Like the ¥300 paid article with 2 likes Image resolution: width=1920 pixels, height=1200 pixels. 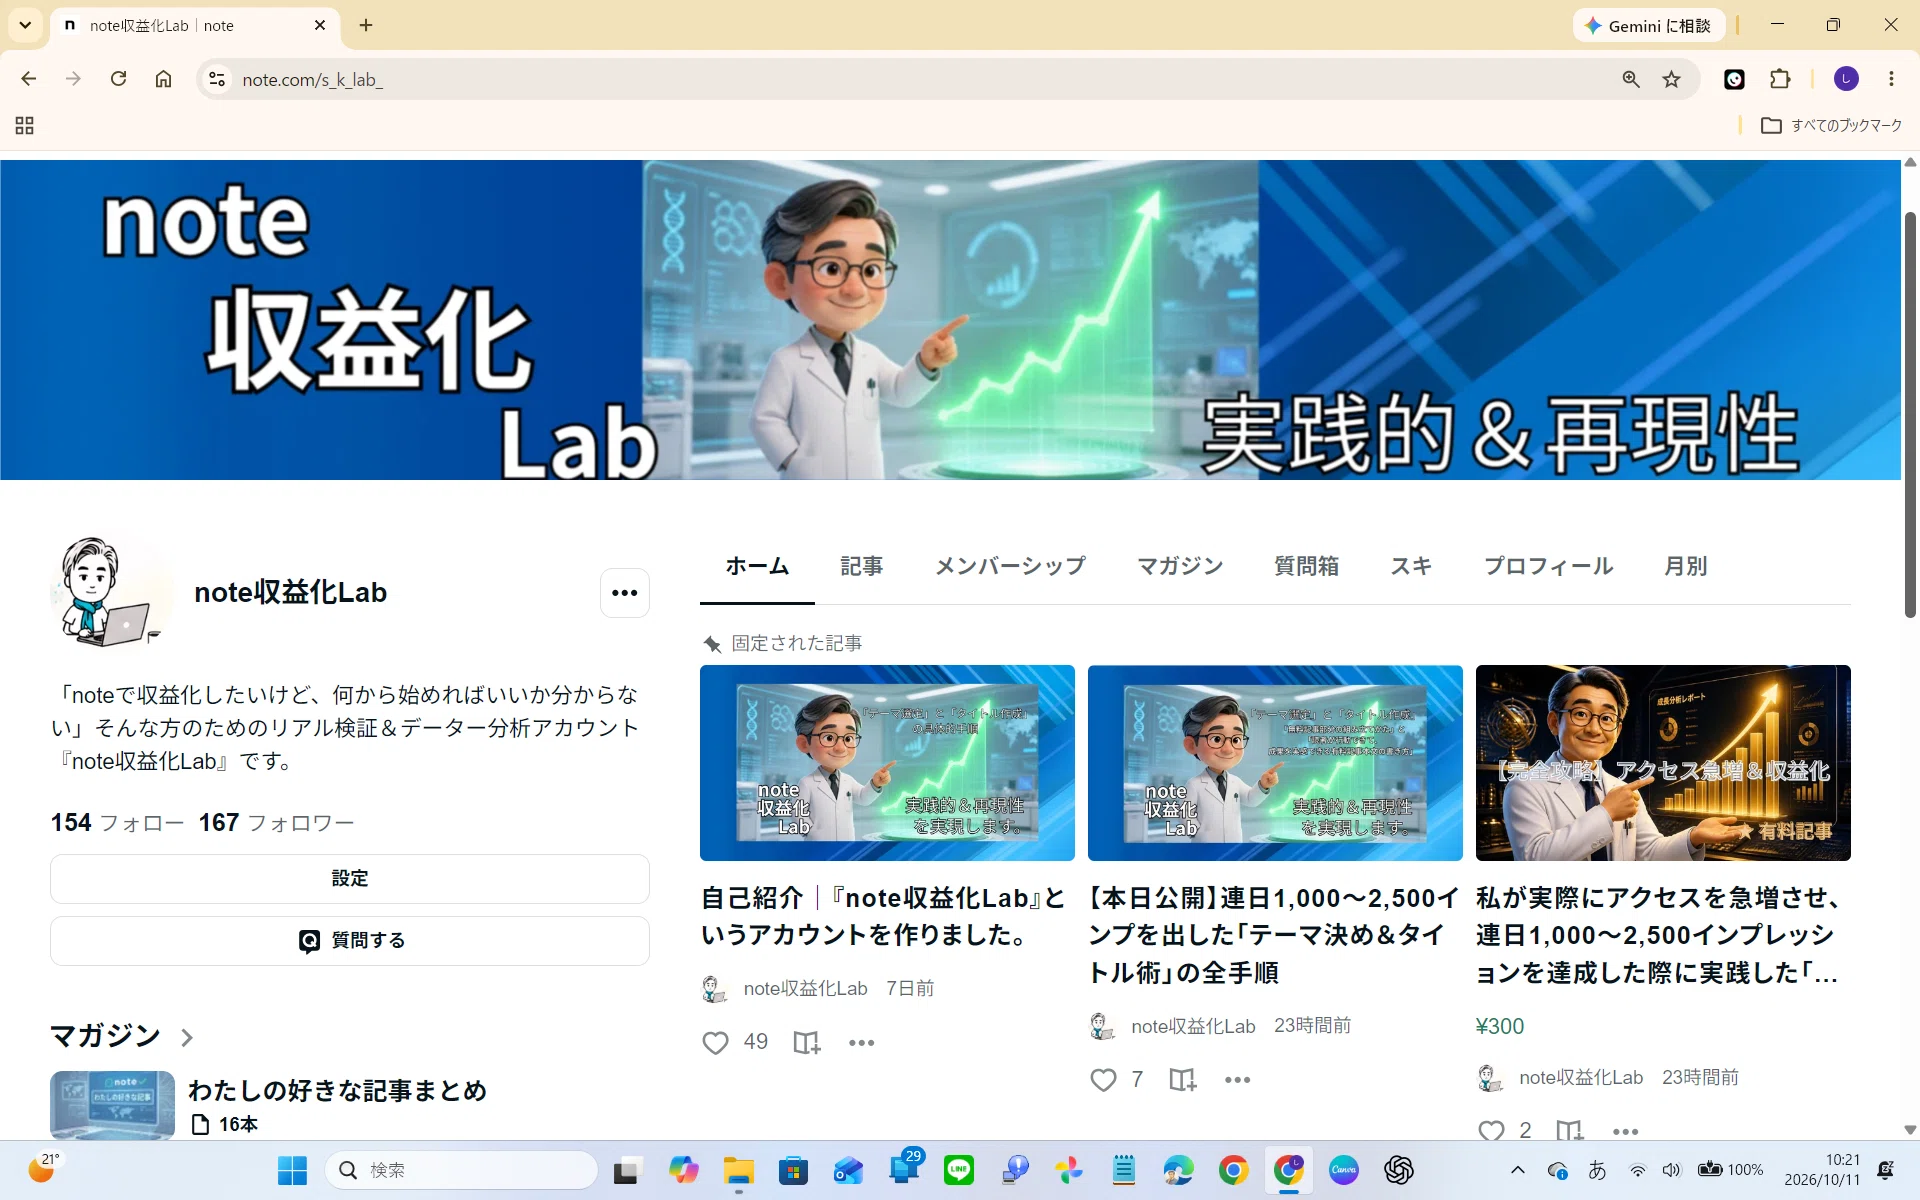1491,1131
